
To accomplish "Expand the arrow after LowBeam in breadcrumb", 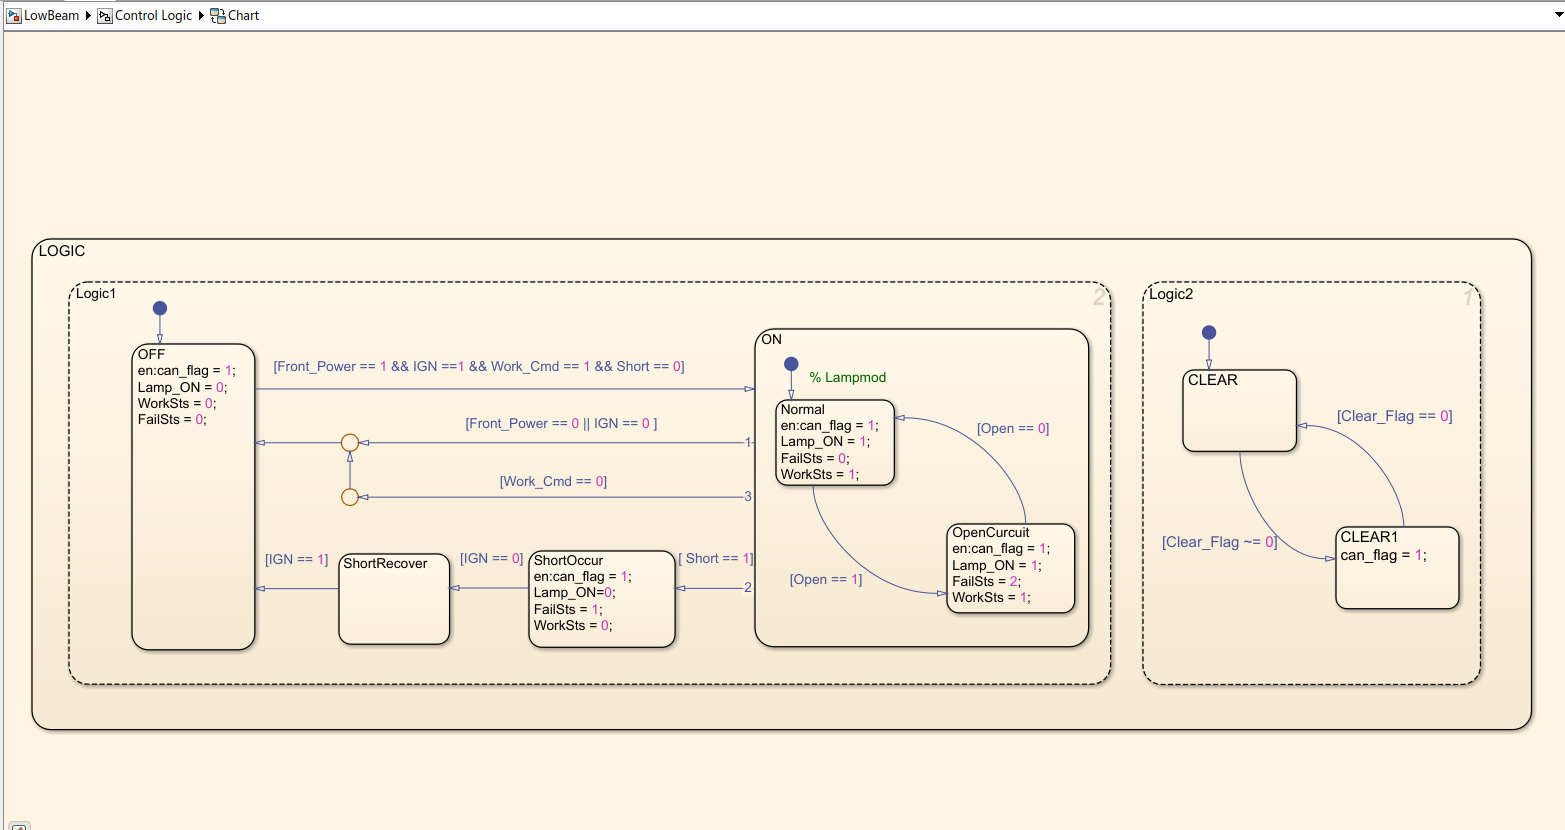I will tap(88, 16).
